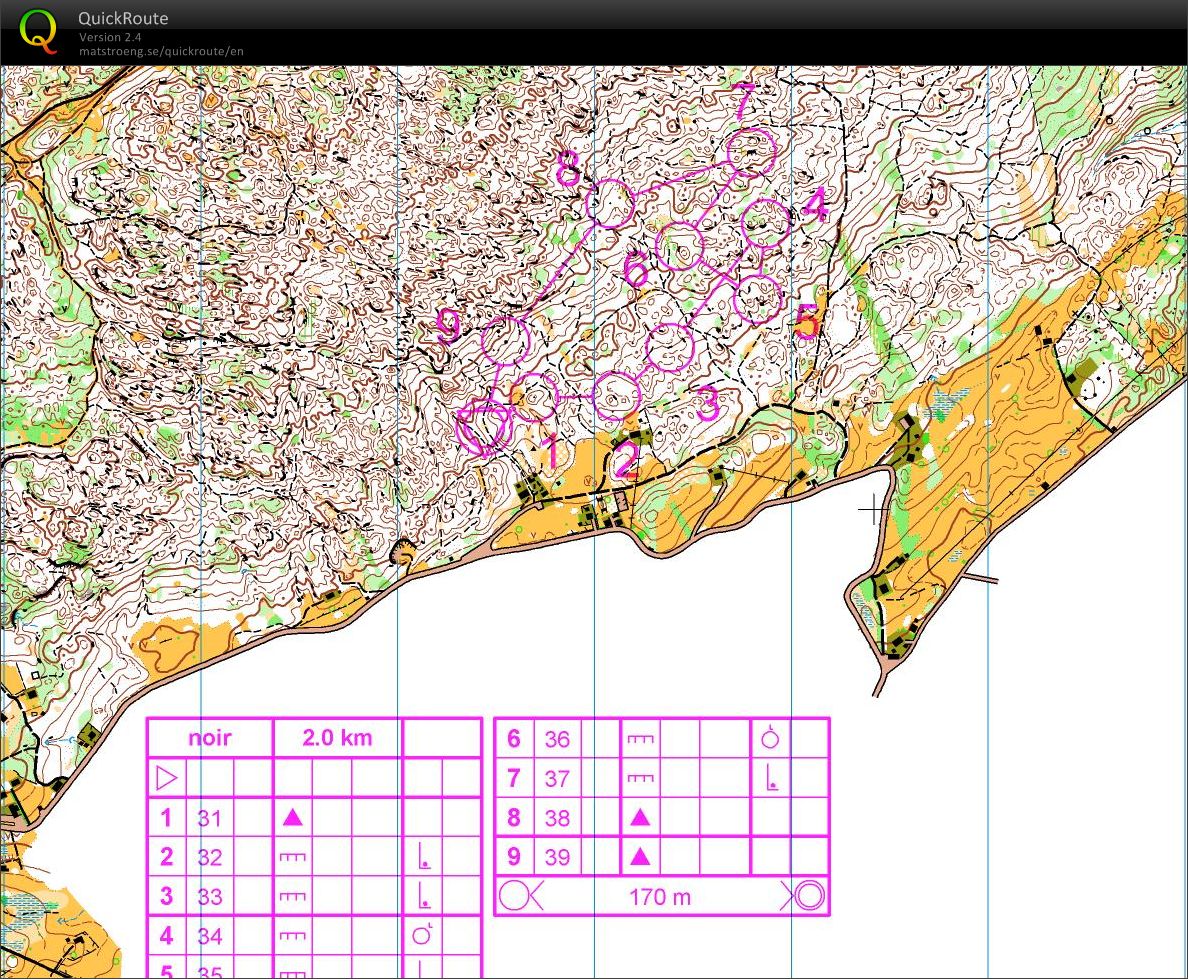The width and height of the screenshot is (1188, 979).
Task: Click the 'noir' course name cell
Action: pos(210,738)
